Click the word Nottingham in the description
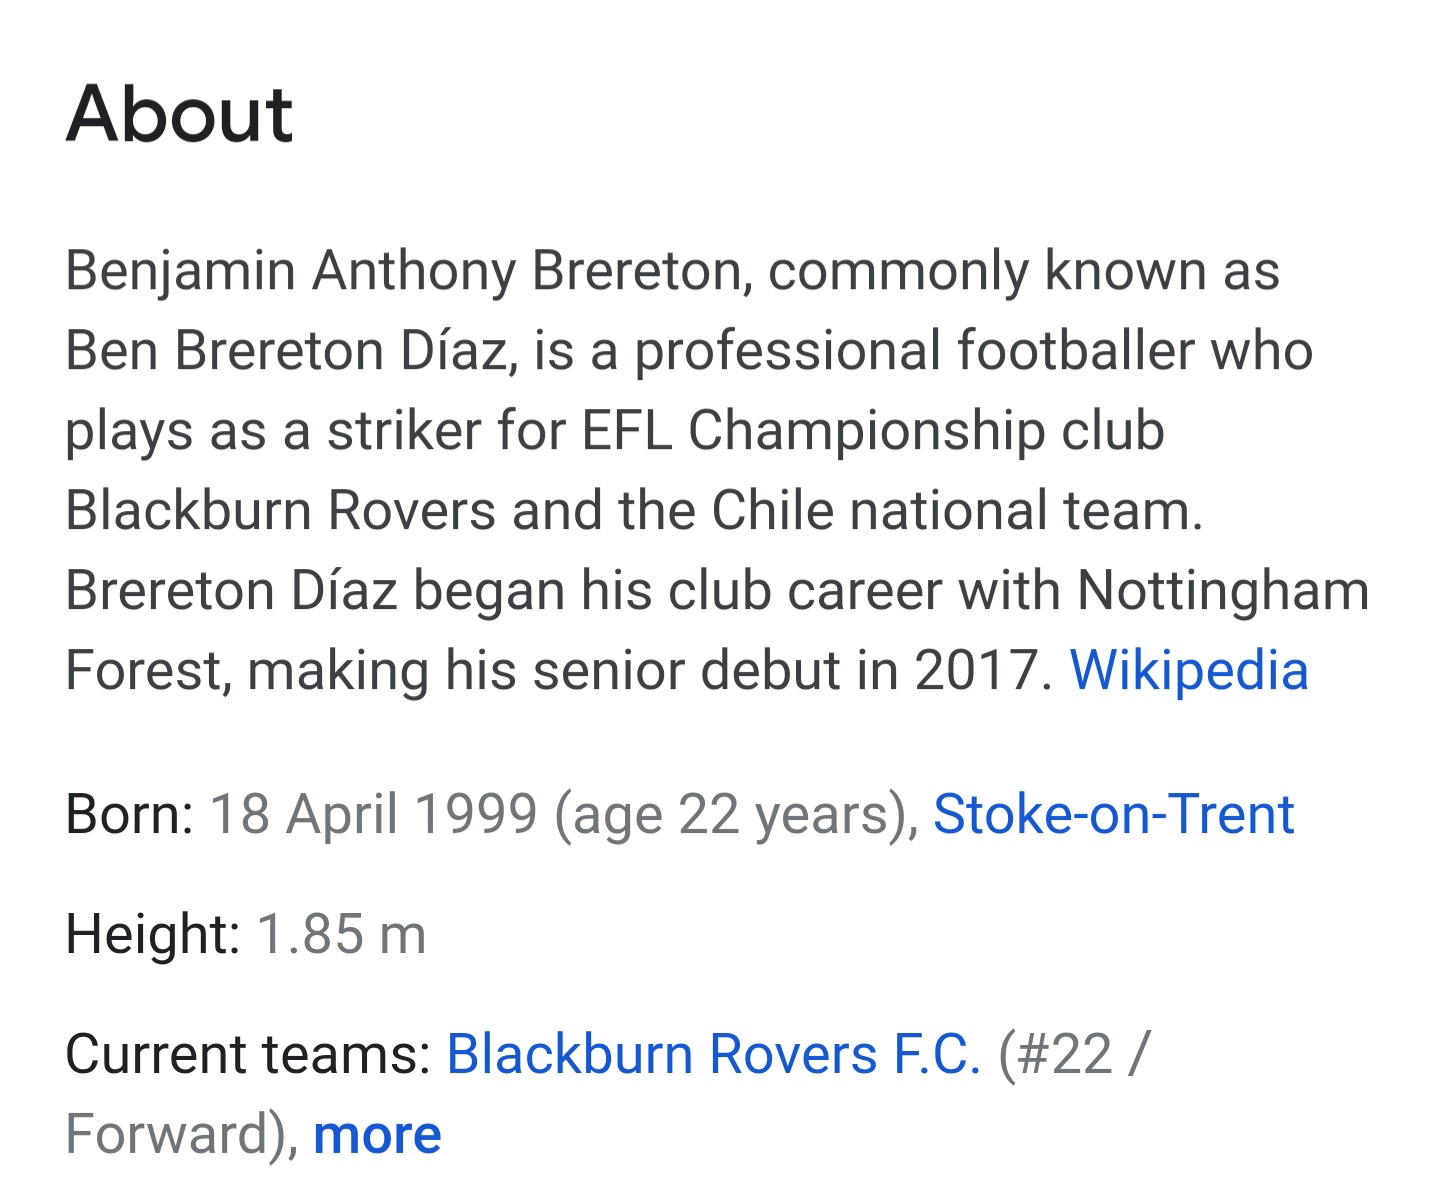Viewport: 1440px width, 1184px height. [1223, 592]
